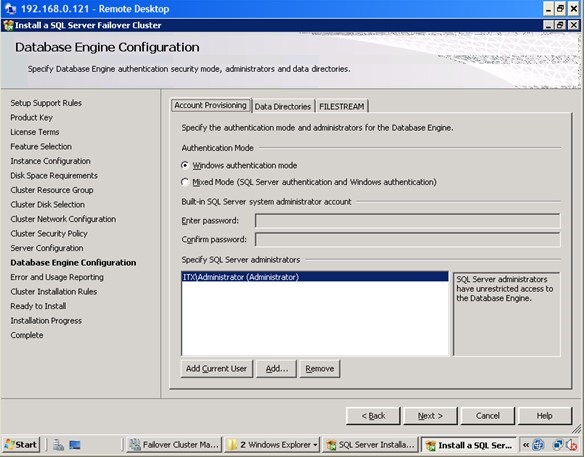Select Install a SQL Server taskbar item
585x457 pixels.
(x=469, y=445)
